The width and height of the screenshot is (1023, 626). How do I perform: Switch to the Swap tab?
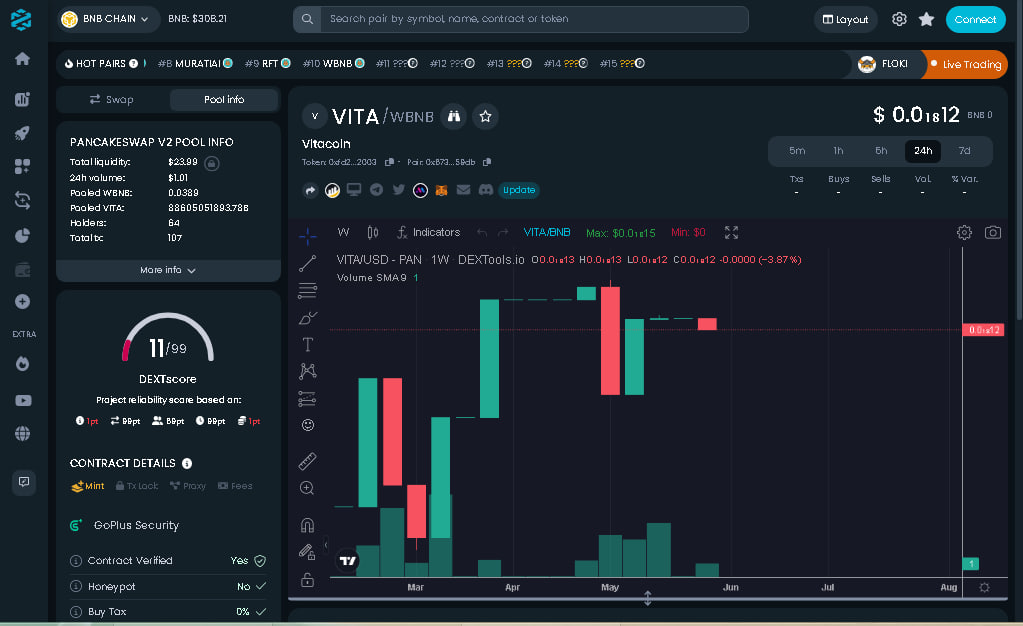click(112, 99)
